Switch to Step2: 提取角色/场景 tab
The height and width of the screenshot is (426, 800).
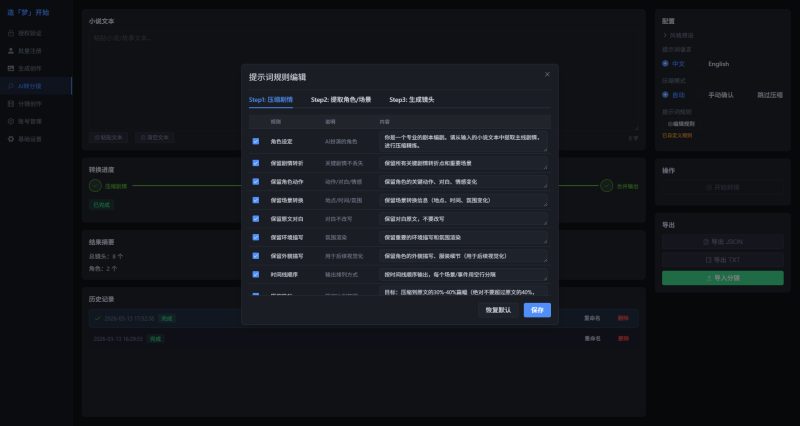click(x=340, y=100)
